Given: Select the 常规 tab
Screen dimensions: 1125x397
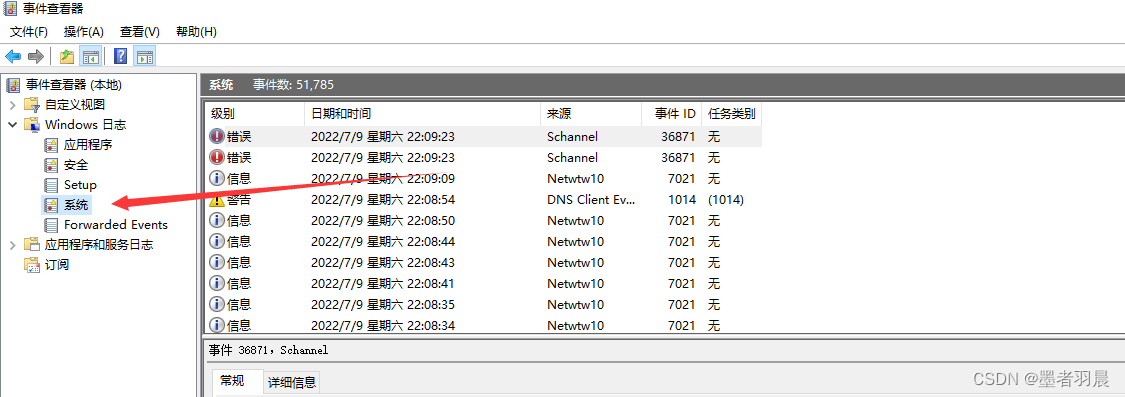Looking at the screenshot, I should tap(232, 381).
